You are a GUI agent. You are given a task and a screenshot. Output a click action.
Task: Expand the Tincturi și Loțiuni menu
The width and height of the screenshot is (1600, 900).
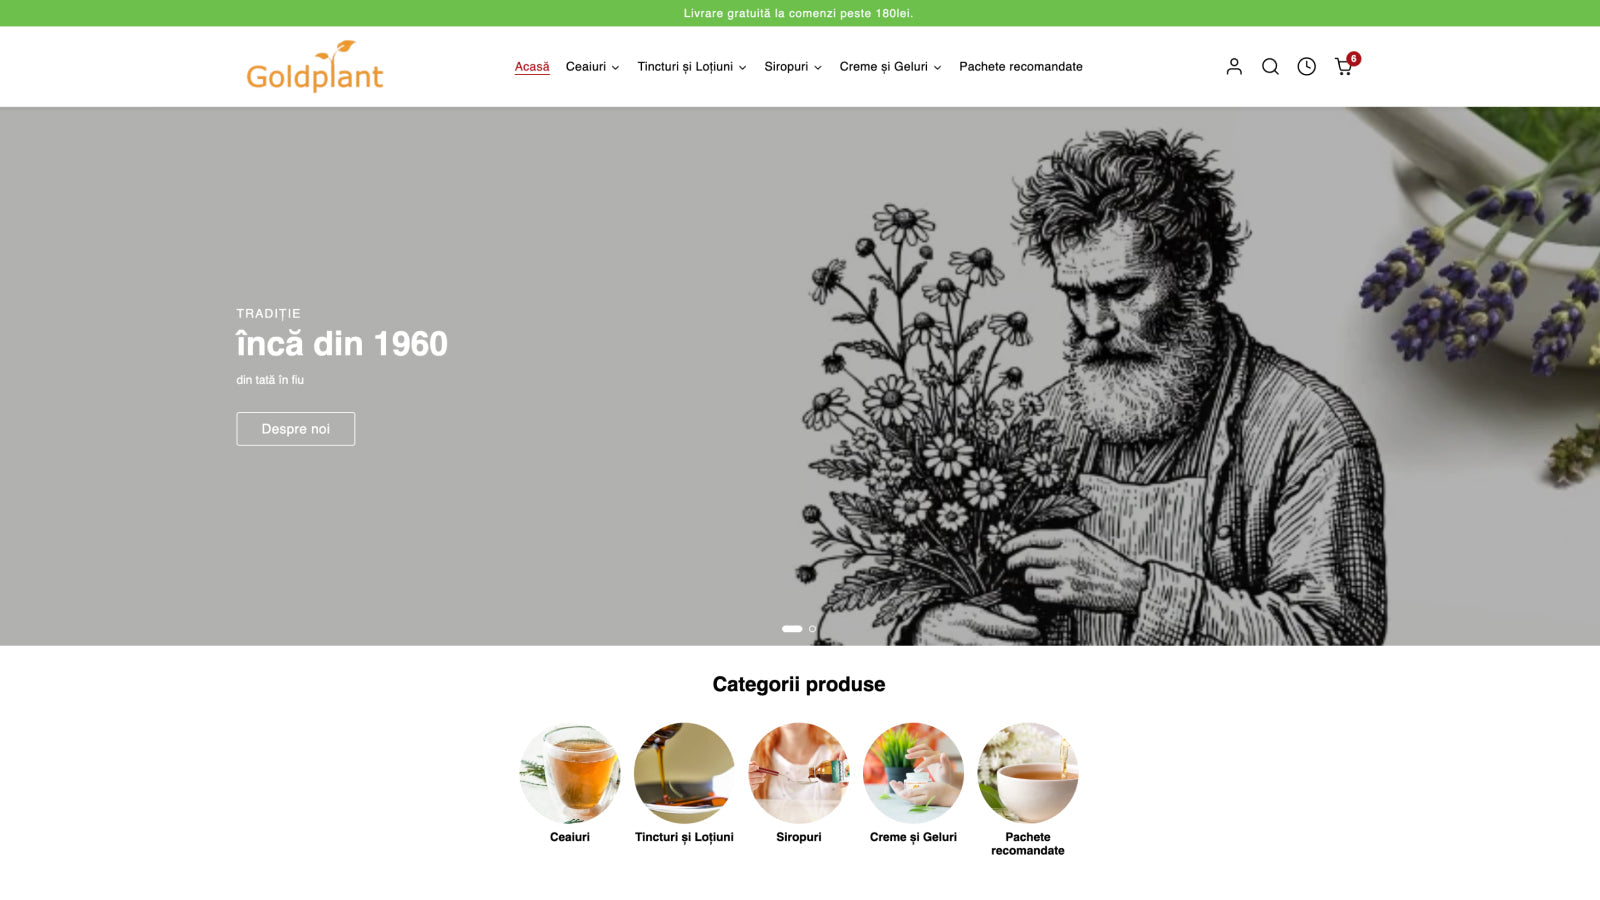tap(692, 67)
